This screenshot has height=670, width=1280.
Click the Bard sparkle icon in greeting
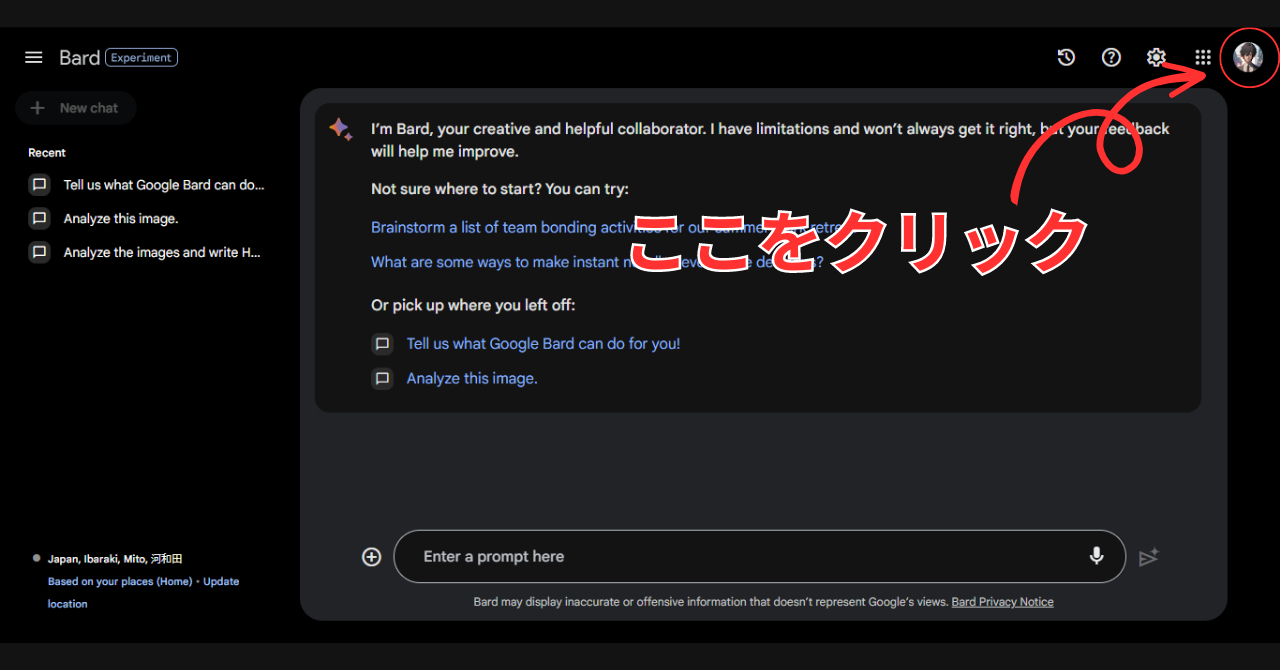pyautogui.click(x=340, y=129)
